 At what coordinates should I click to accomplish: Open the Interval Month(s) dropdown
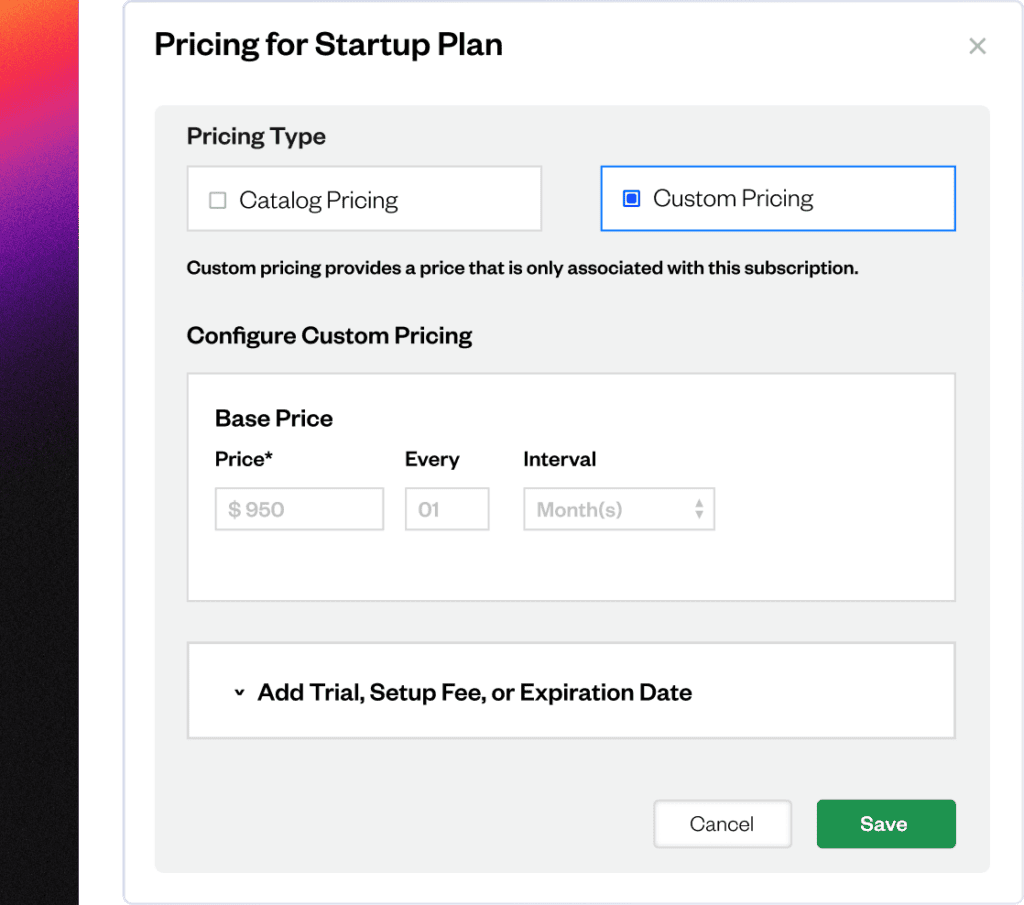(x=618, y=509)
